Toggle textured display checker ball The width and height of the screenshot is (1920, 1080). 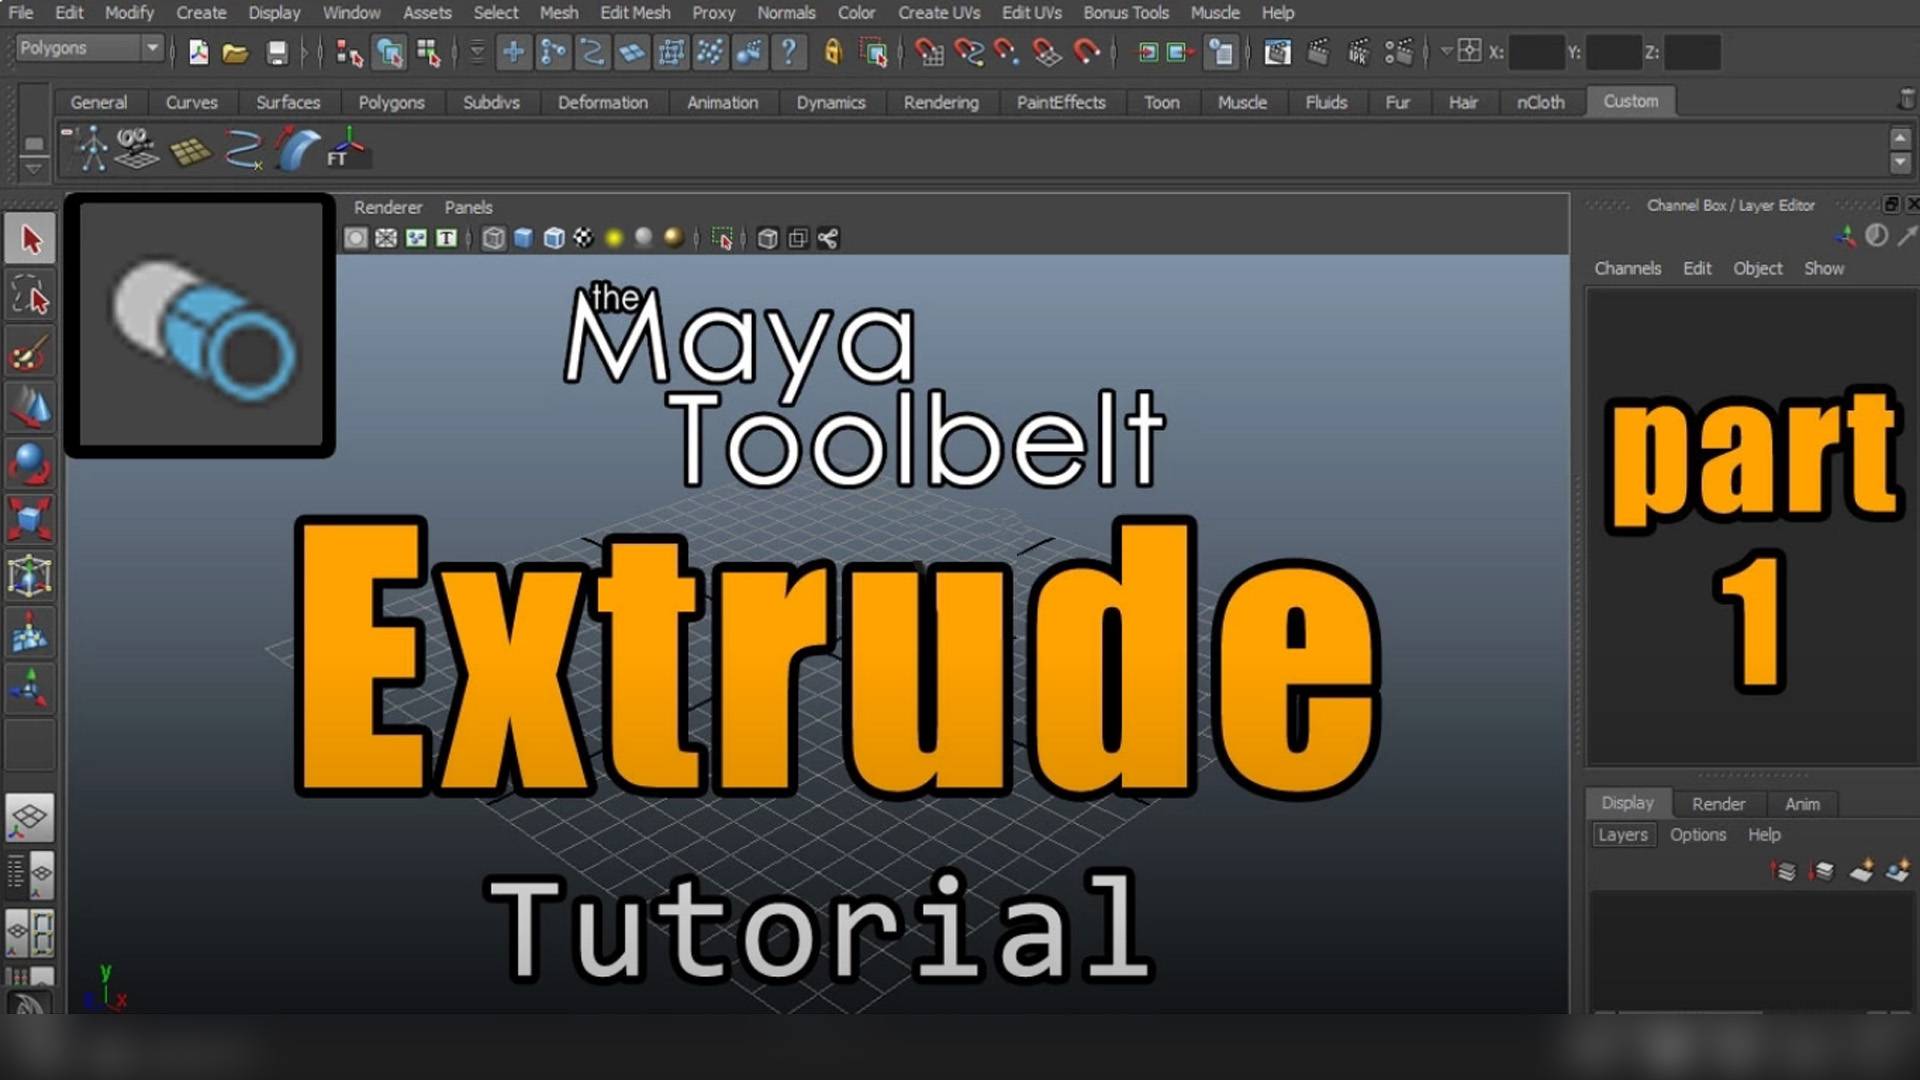coord(583,238)
